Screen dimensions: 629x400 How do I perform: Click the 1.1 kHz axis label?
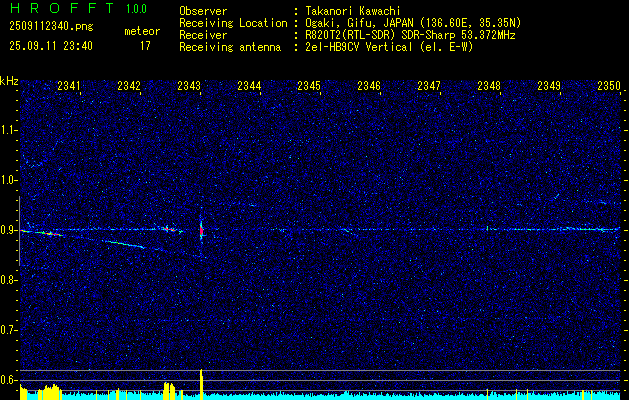click(x=9, y=130)
